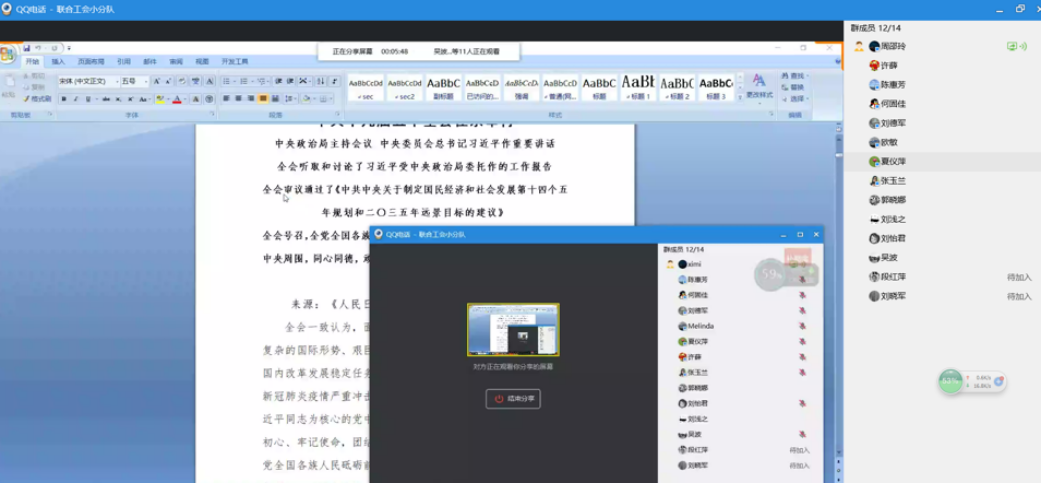Customize Quick Access toolbar dropdown arrow
The width and height of the screenshot is (1041, 483).
pyautogui.click(x=69, y=48)
